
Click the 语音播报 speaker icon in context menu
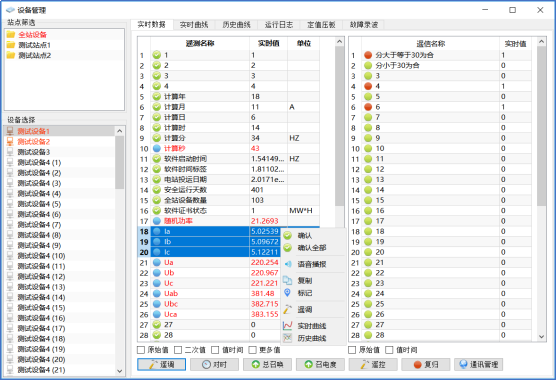[x=288, y=264]
